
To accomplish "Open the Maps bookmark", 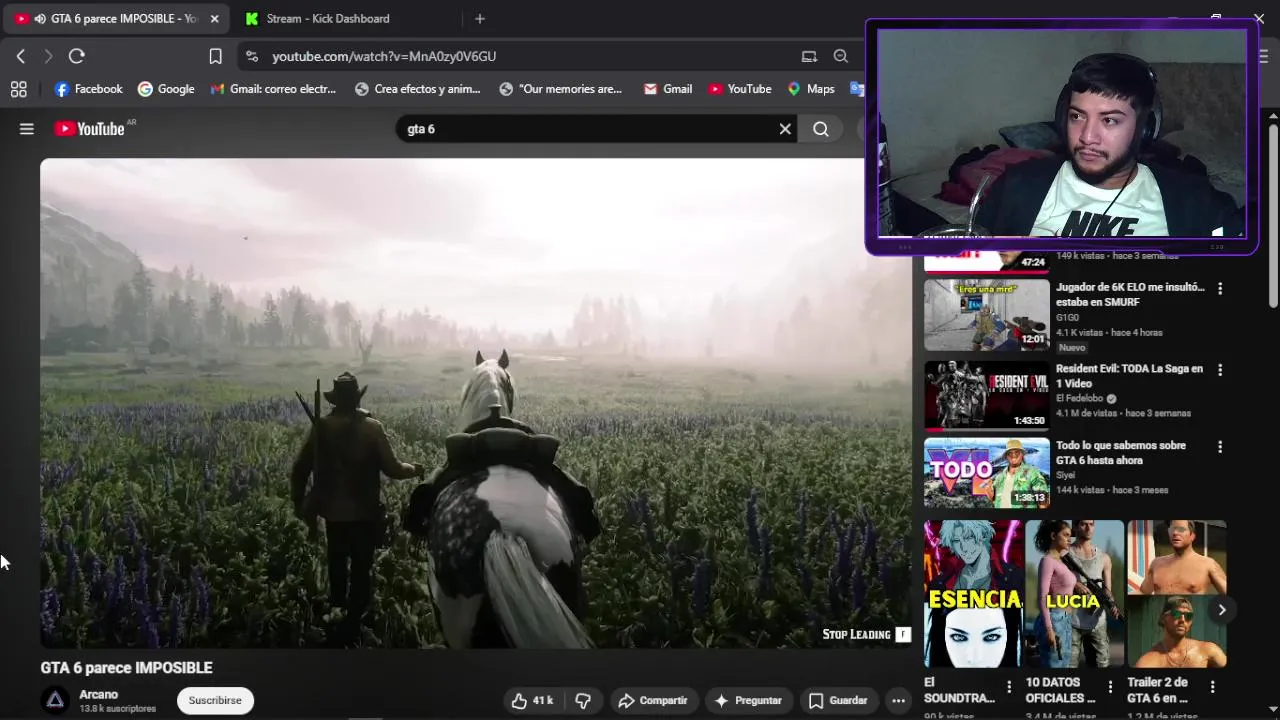I will [x=811, y=89].
